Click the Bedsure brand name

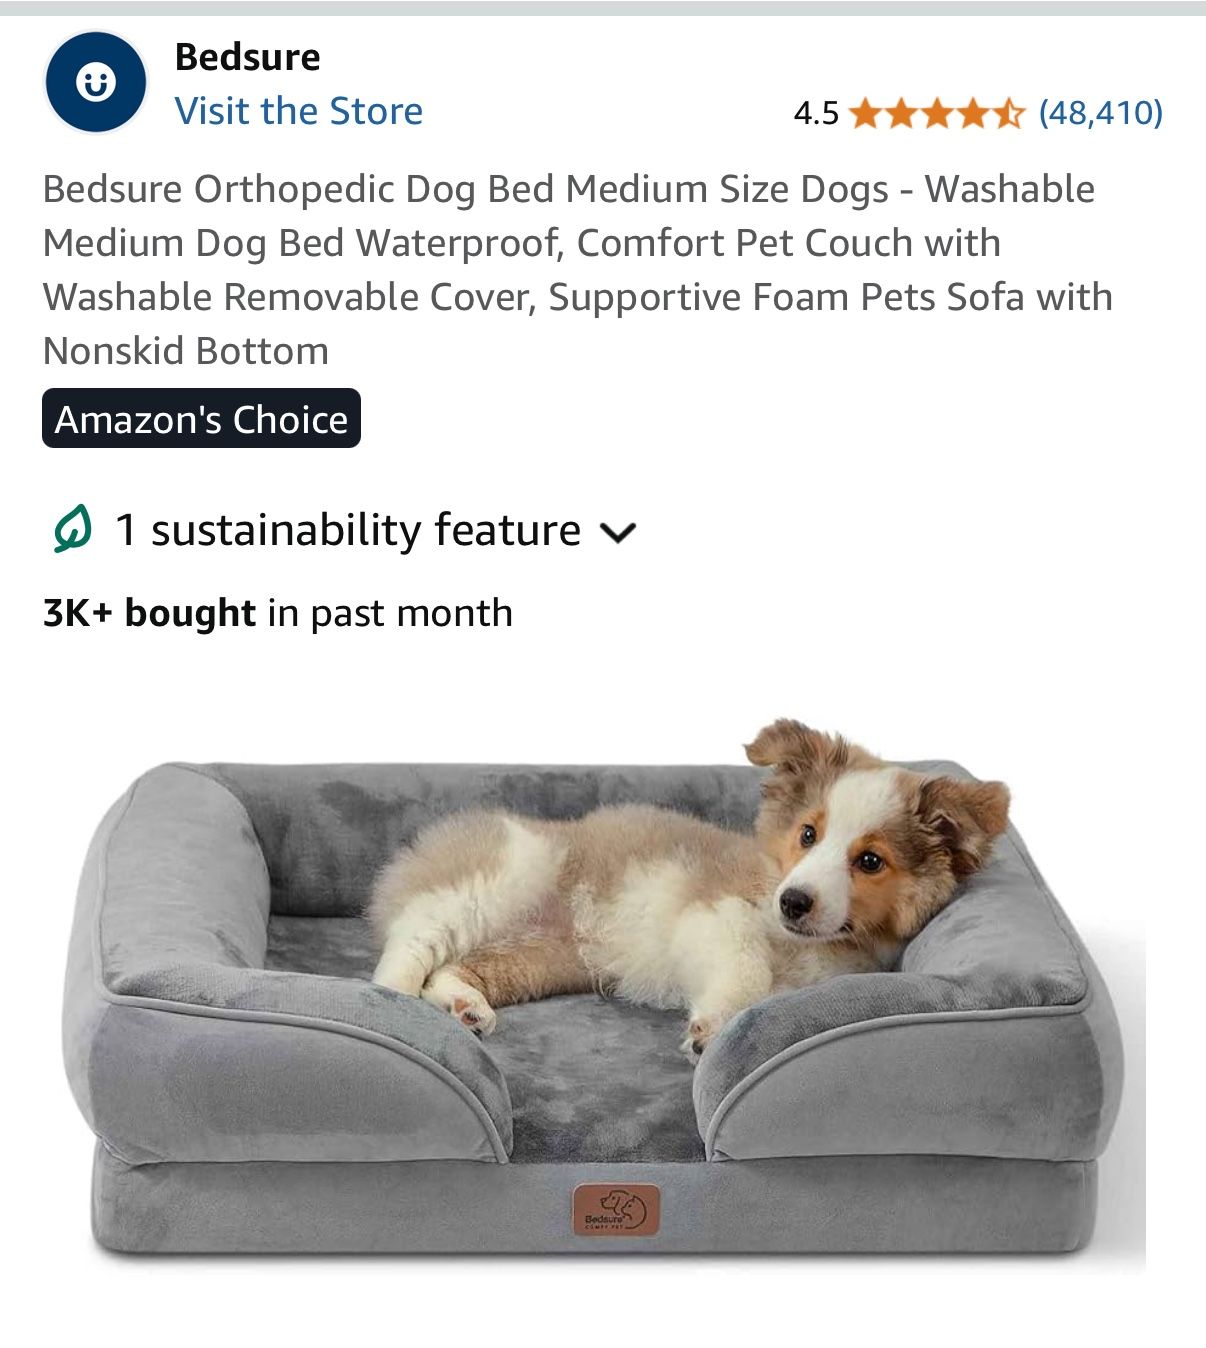point(247,57)
